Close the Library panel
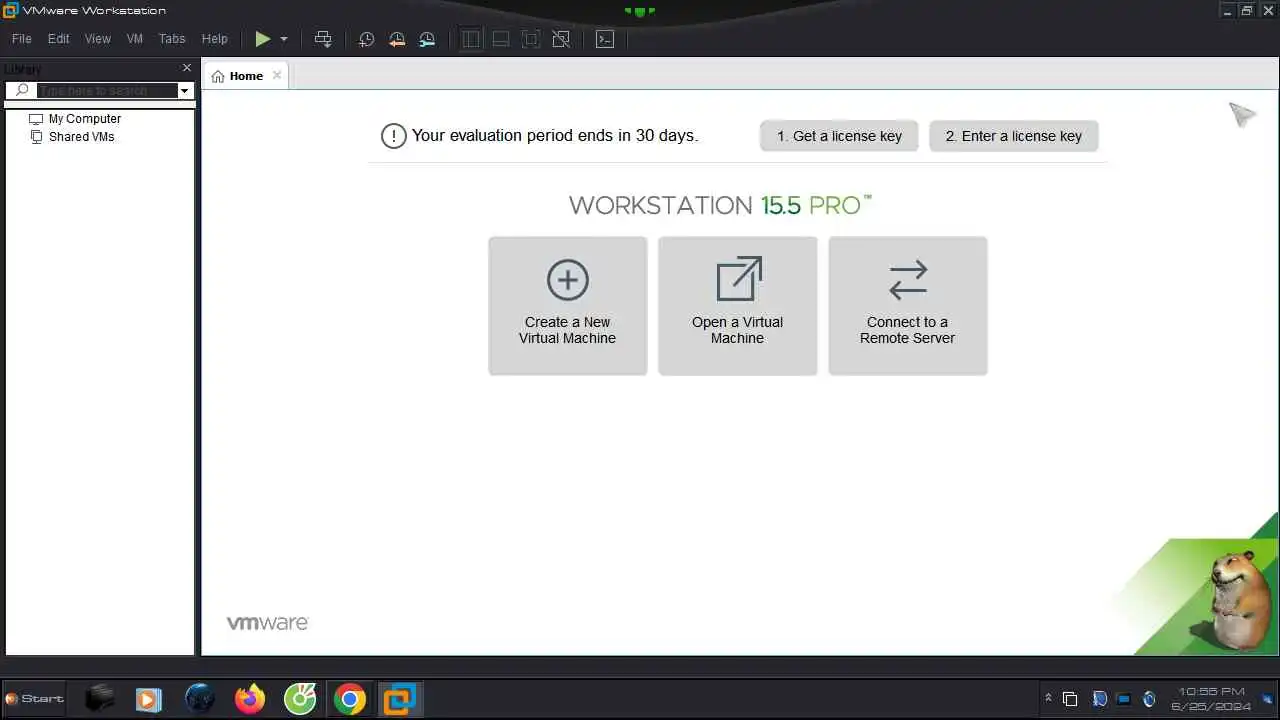This screenshot has height=720, width=1280. (186, 68)
